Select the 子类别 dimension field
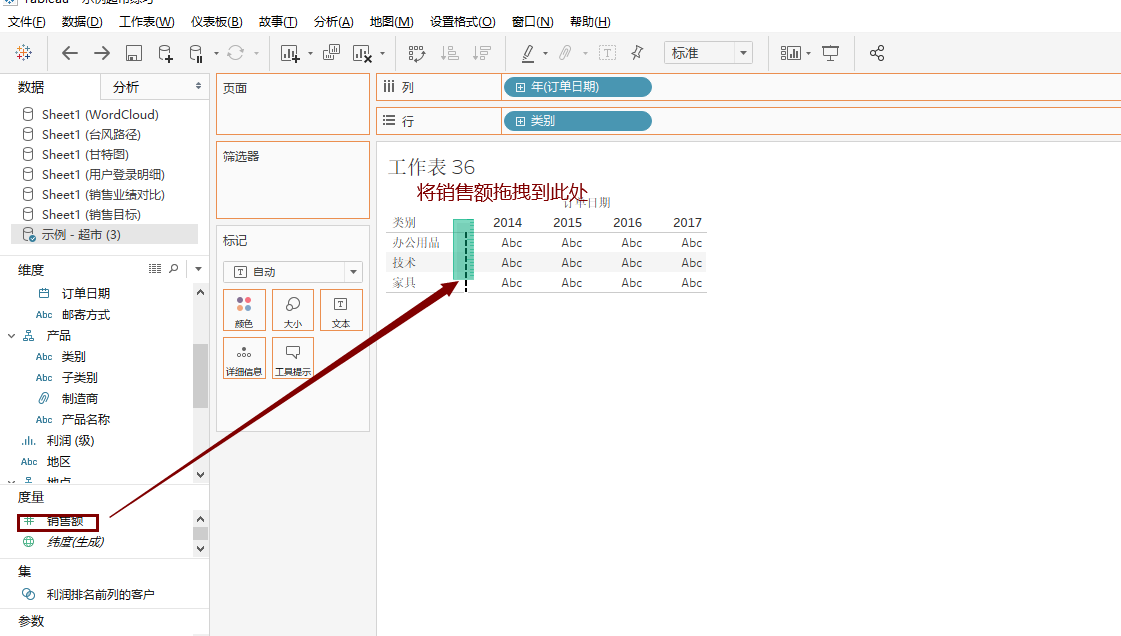Screen dimensions: 1121x636 point(79,377)
